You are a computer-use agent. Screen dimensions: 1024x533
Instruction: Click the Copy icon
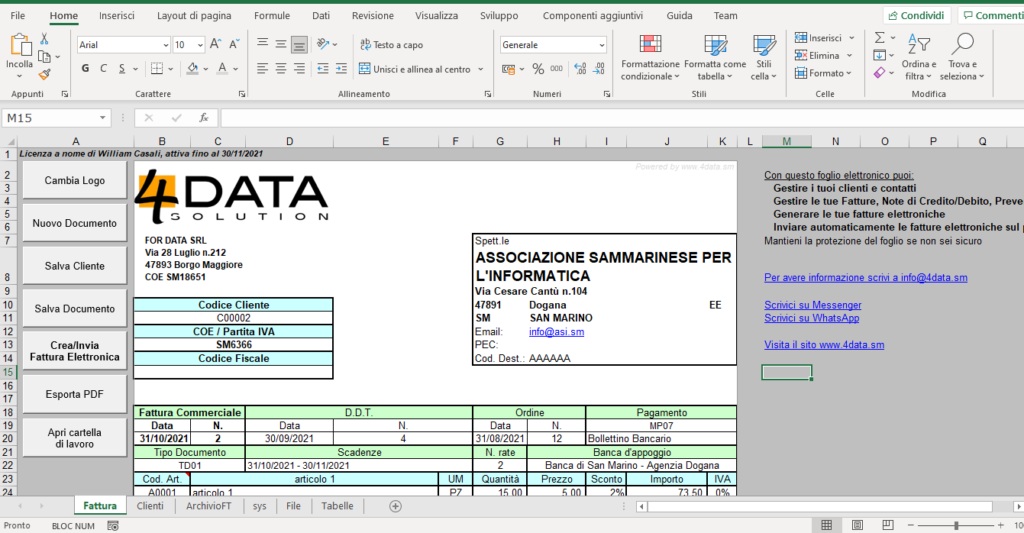coord(44,57)
